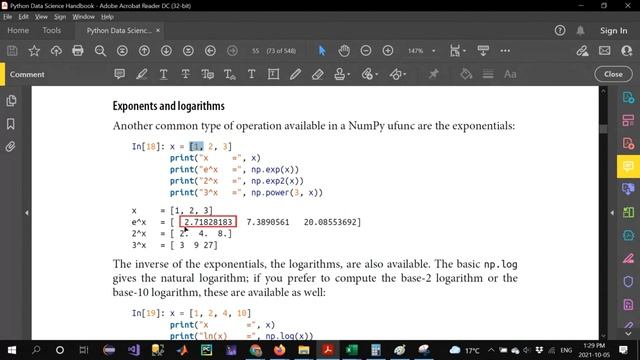Viewport: 640px width, 360px height.
Task: Select Insert text at cursor tool
Action: tap(229, 74)
